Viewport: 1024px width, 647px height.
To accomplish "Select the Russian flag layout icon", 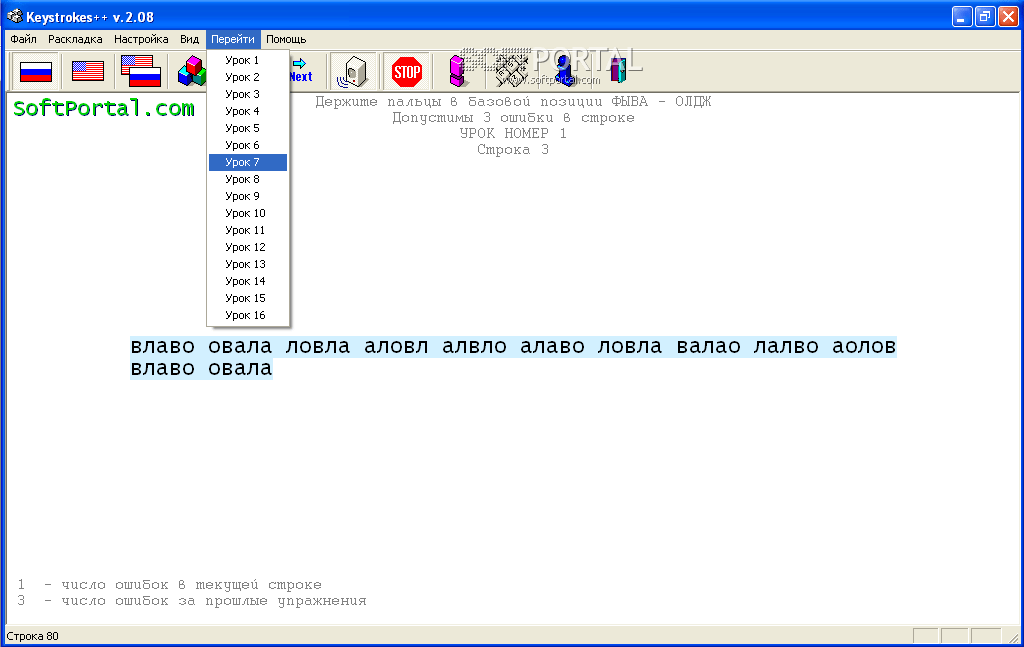I will click(x=36, y=71).
